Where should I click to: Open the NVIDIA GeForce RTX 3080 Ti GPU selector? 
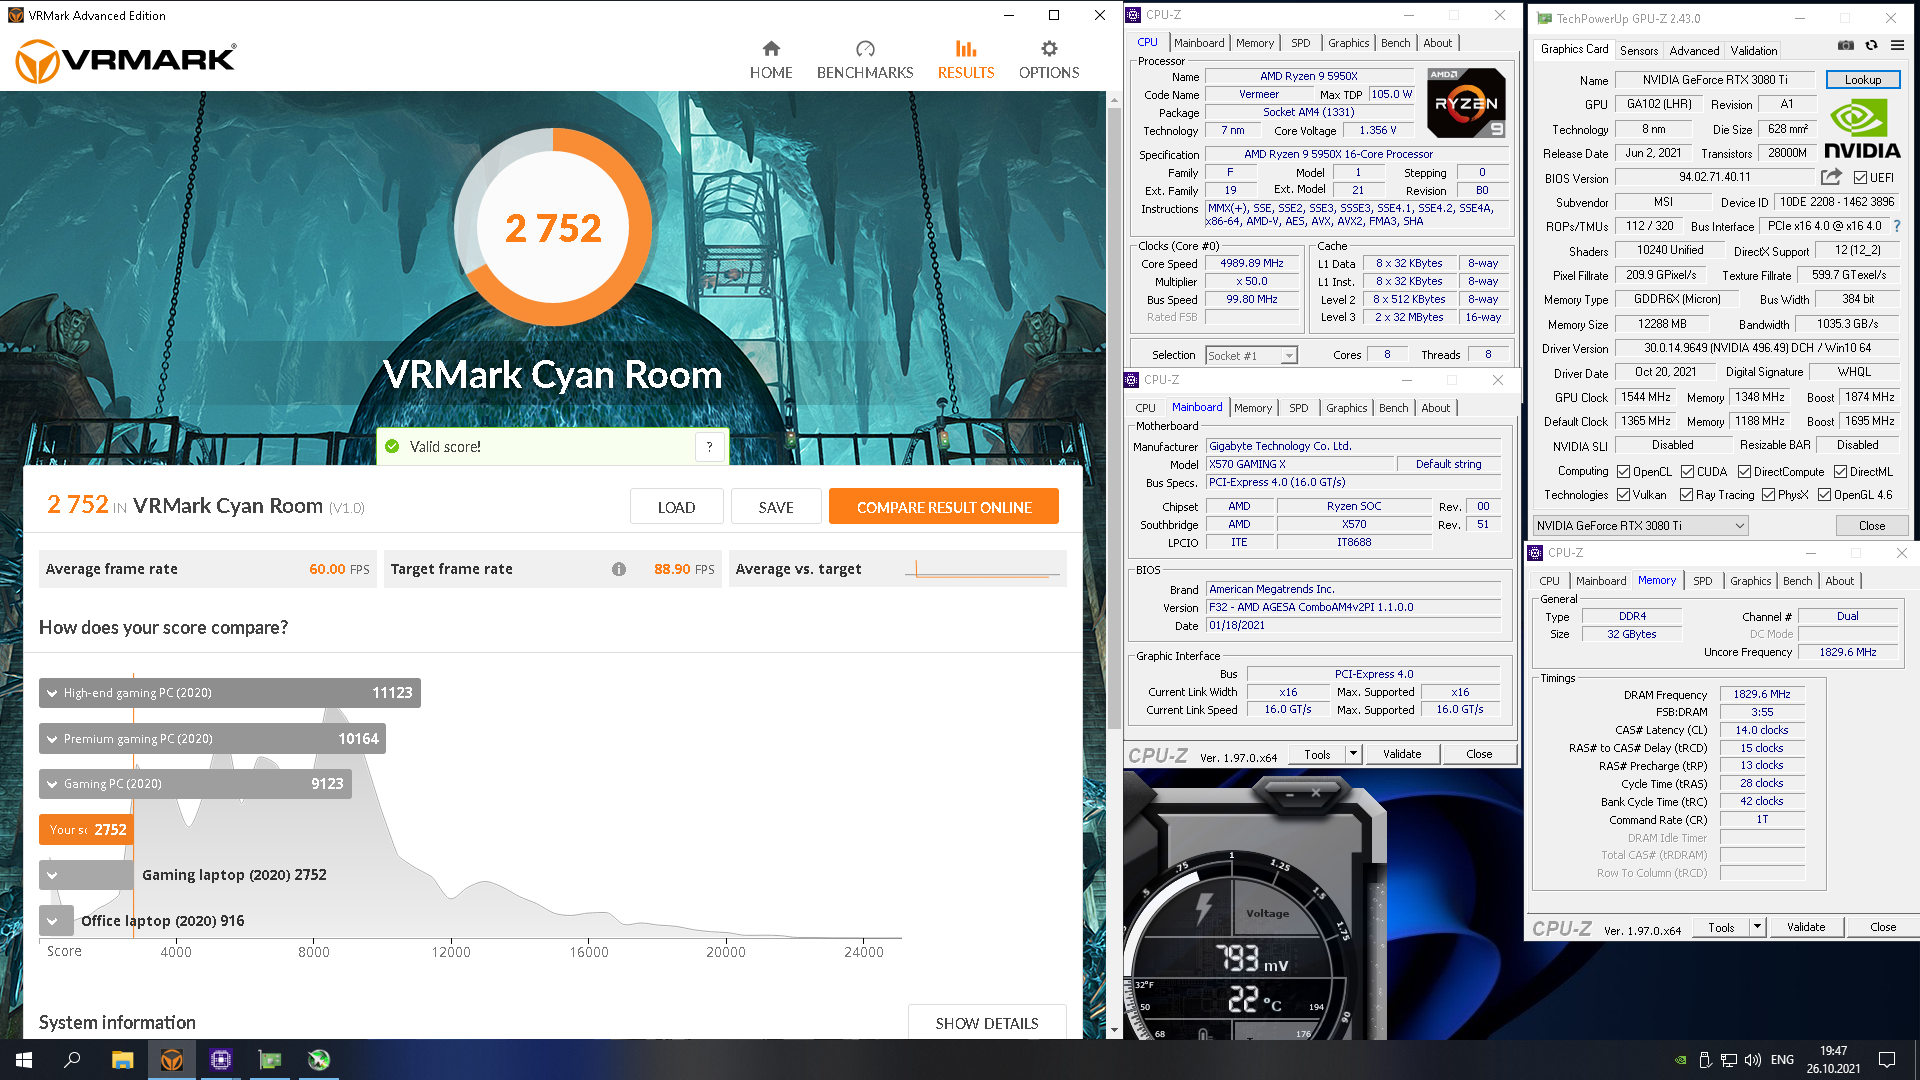1640,526
